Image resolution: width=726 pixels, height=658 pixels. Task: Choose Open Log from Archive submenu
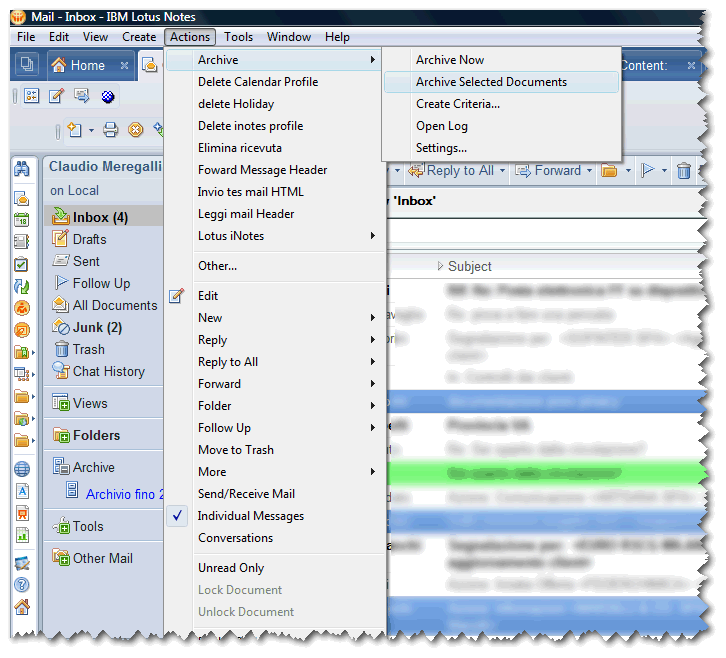coord(501,126)
